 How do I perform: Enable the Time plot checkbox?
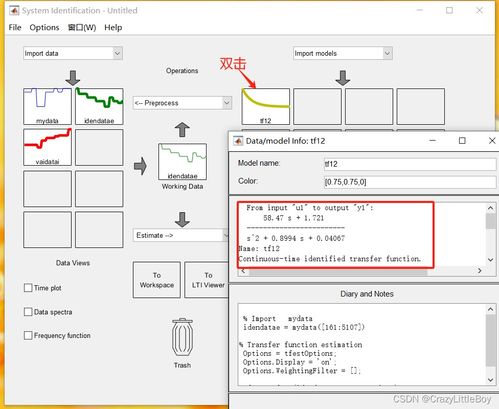click(x=28, y=288)
